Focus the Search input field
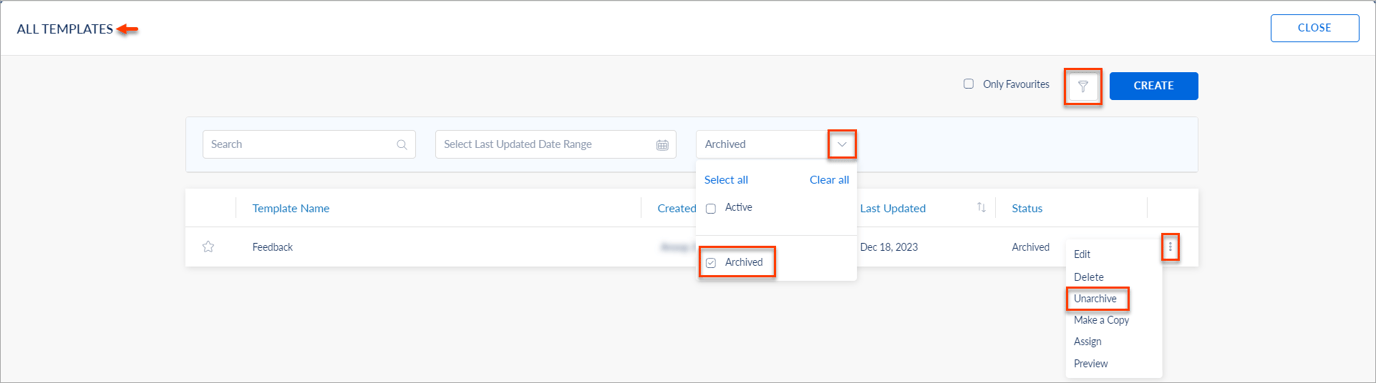 (x=309, y=144)
